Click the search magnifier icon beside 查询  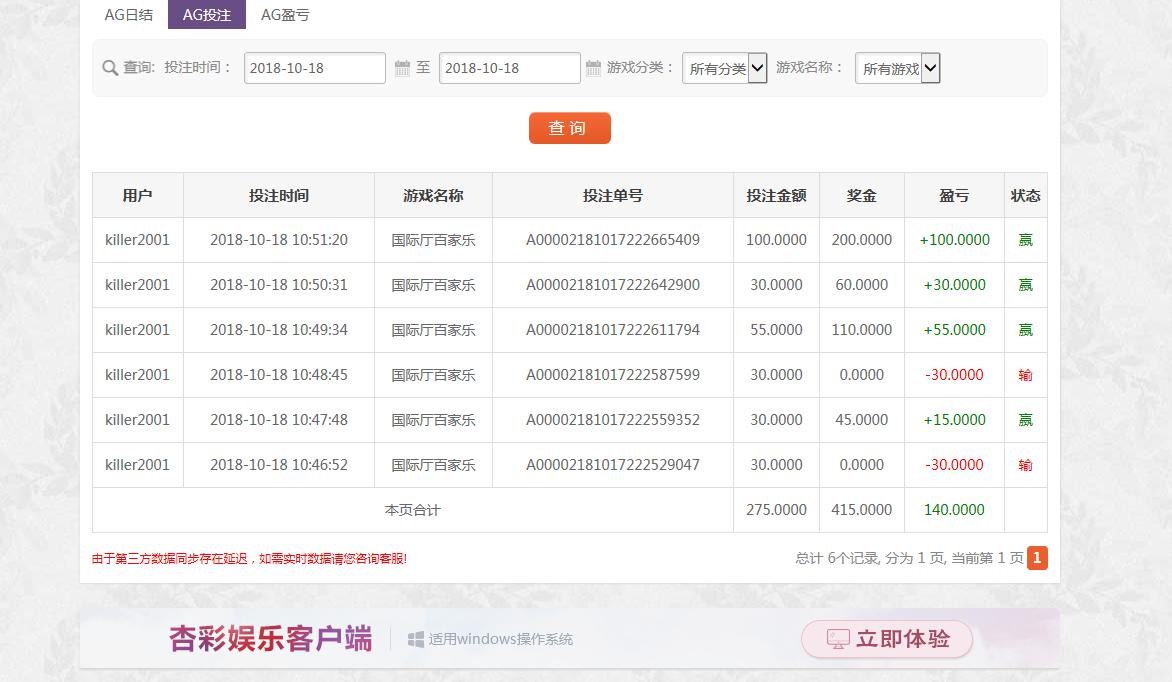110,68
